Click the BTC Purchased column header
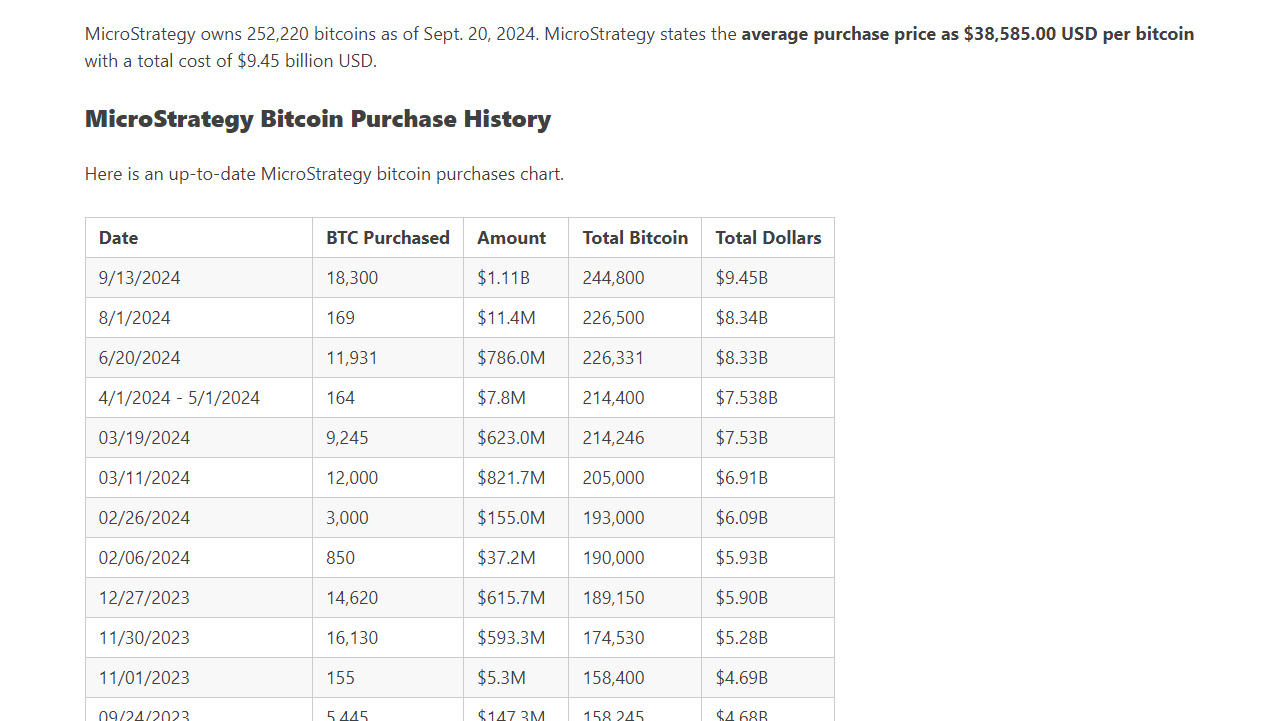 (x=388, y=238)
